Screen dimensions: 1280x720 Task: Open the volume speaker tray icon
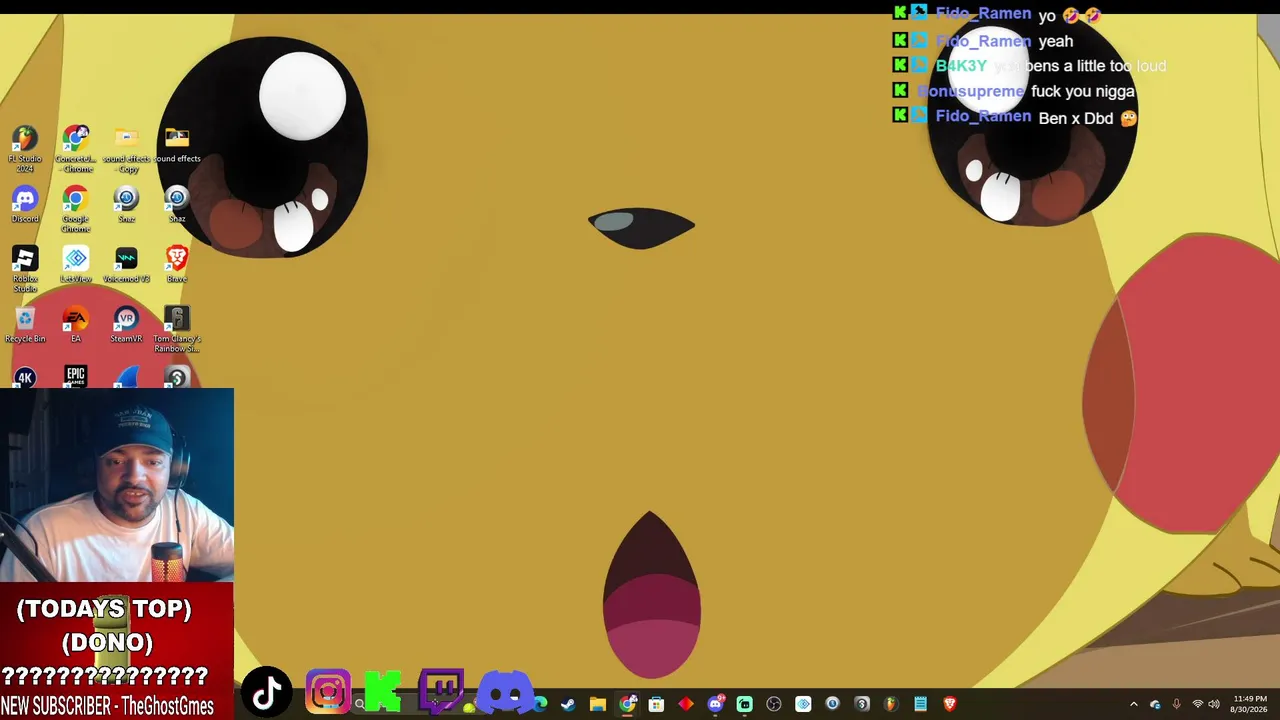[1214, 704]
